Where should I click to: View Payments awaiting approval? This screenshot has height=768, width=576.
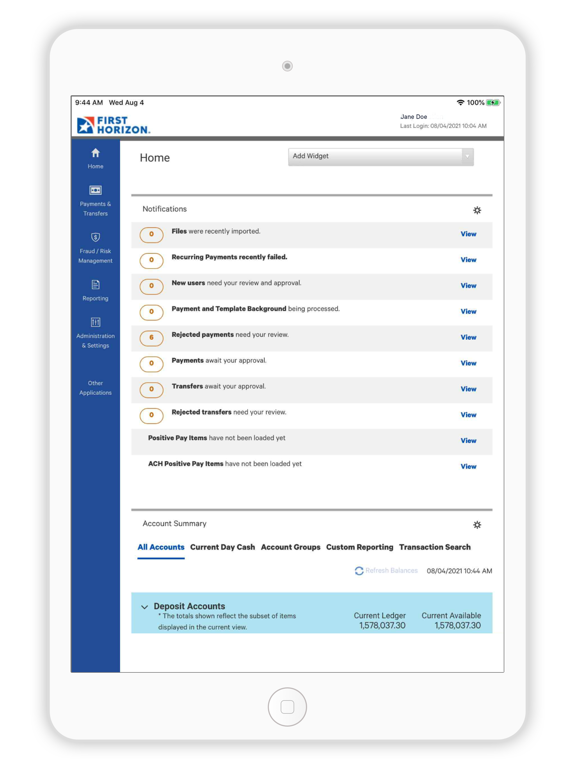click(x=468, y=363)
